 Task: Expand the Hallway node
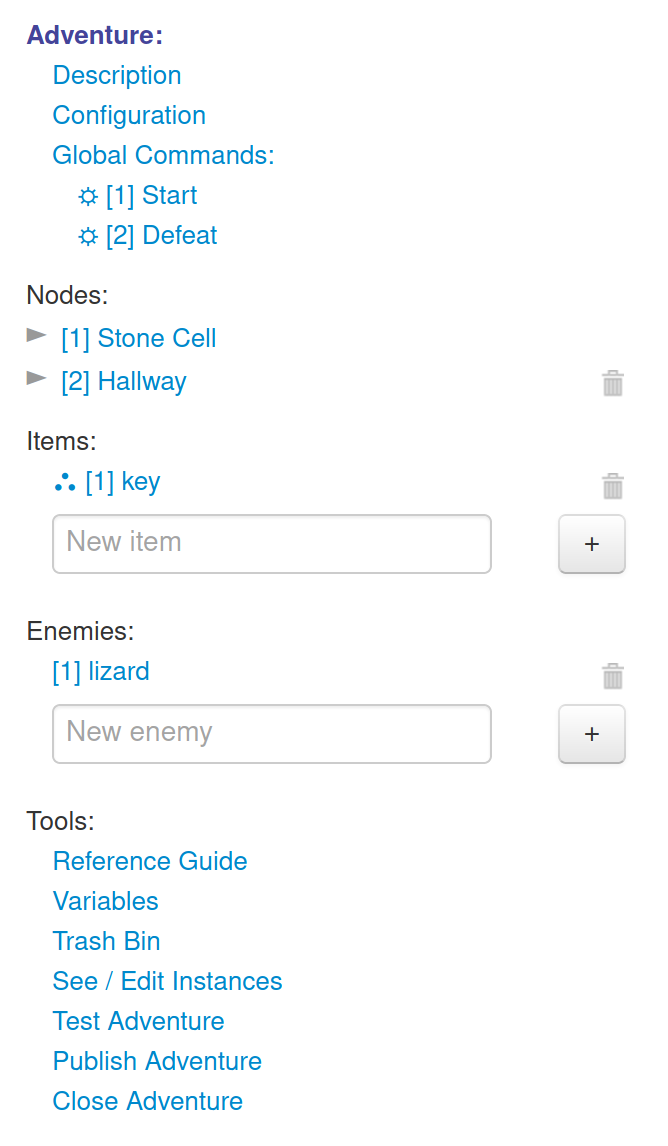(36, 378)
